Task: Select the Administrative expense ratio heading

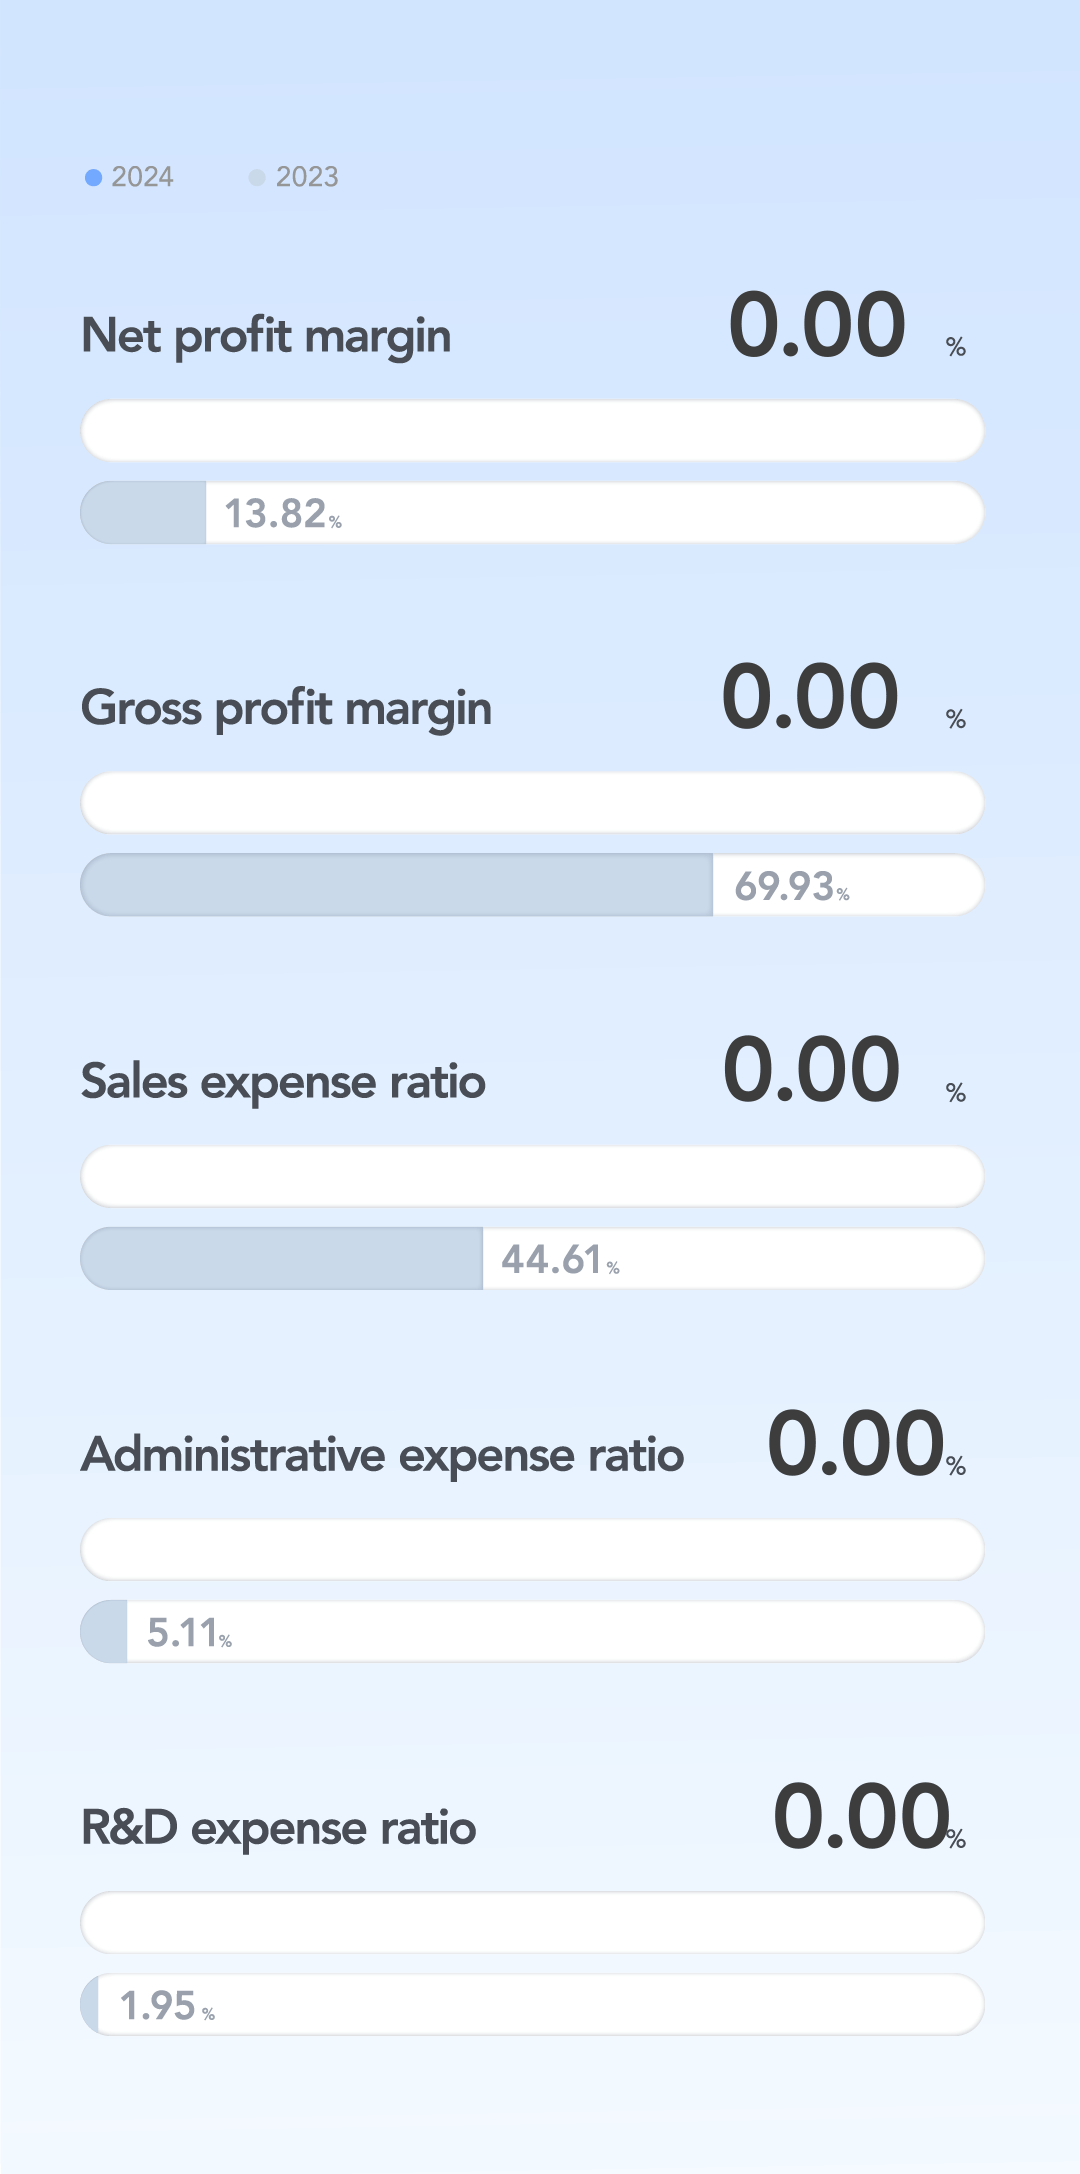Action: click(x=383, y=1455)
